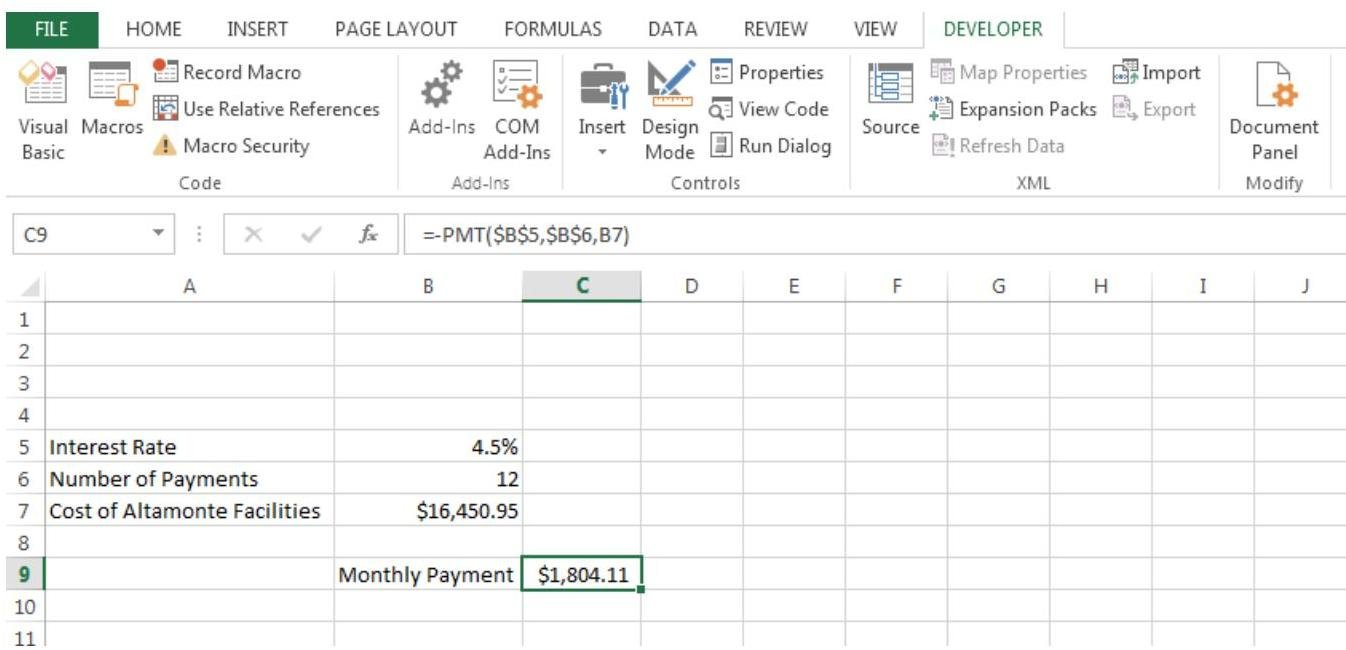
Task: Open the FILE tab
Action: (x=51, y=29)
